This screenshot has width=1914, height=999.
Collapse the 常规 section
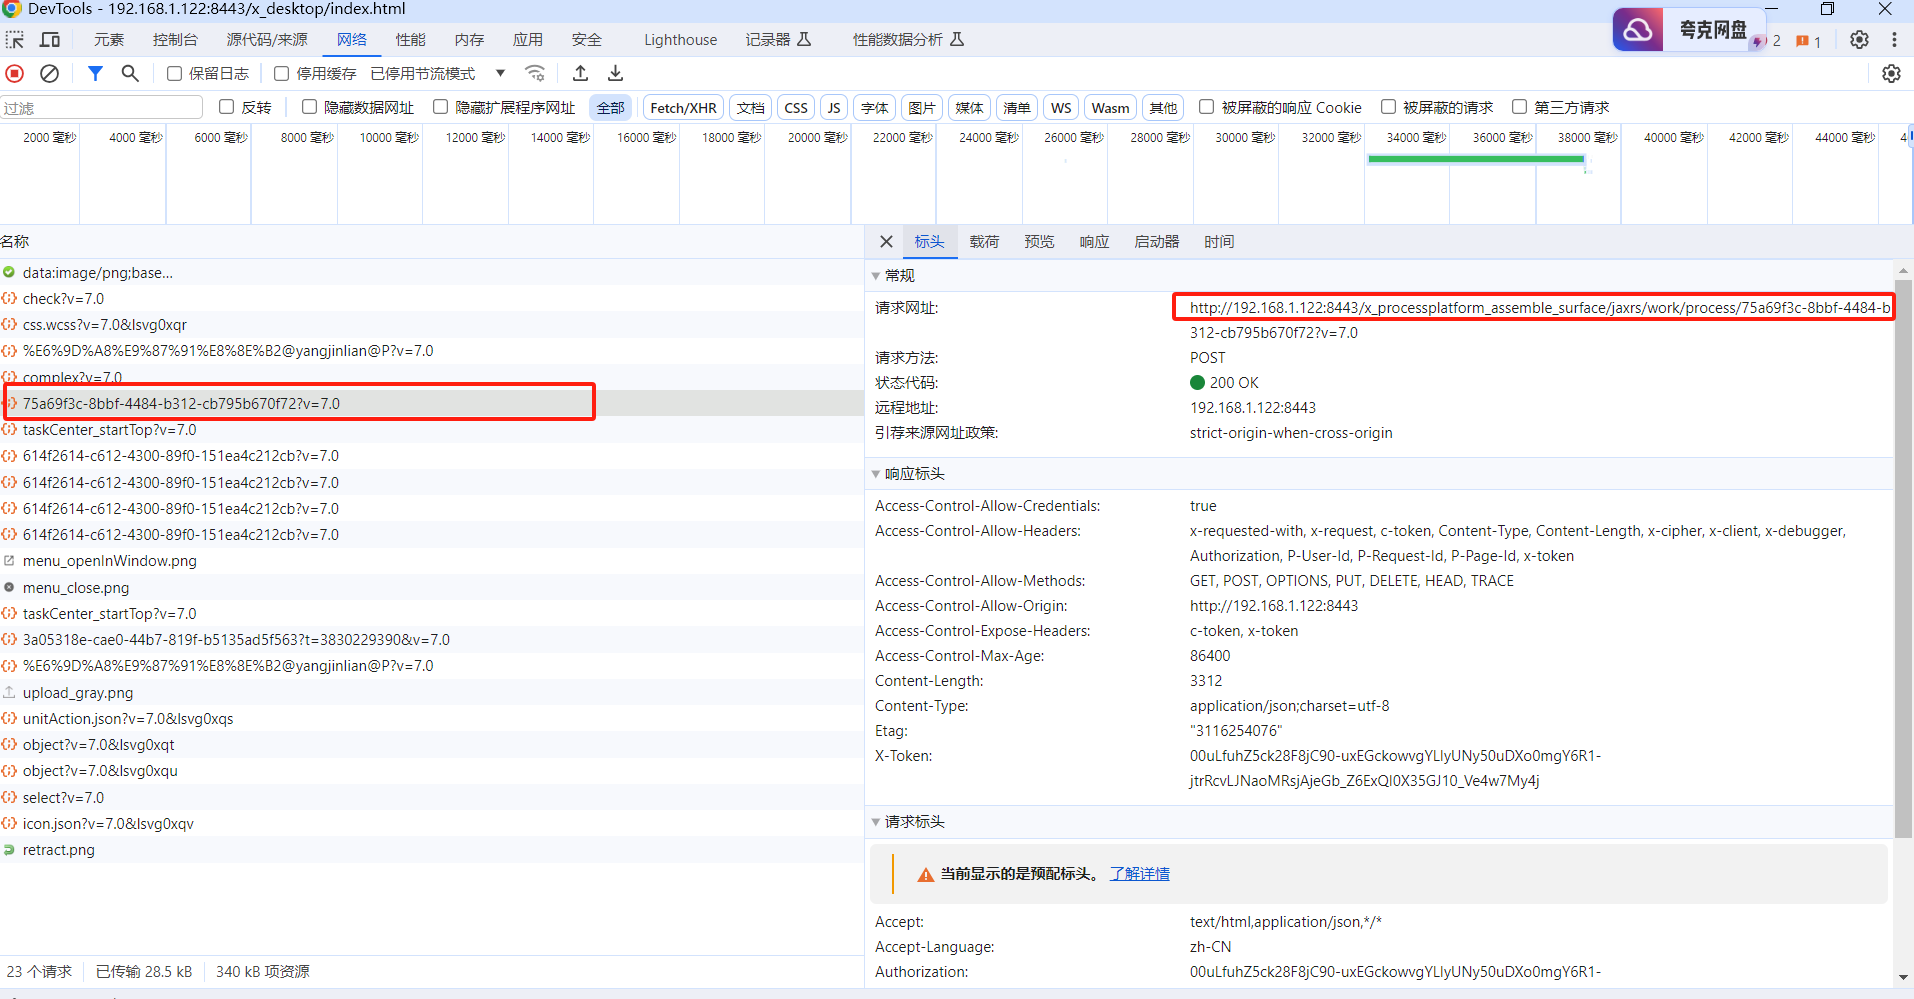pyautogui.click(x=876, y=276)
